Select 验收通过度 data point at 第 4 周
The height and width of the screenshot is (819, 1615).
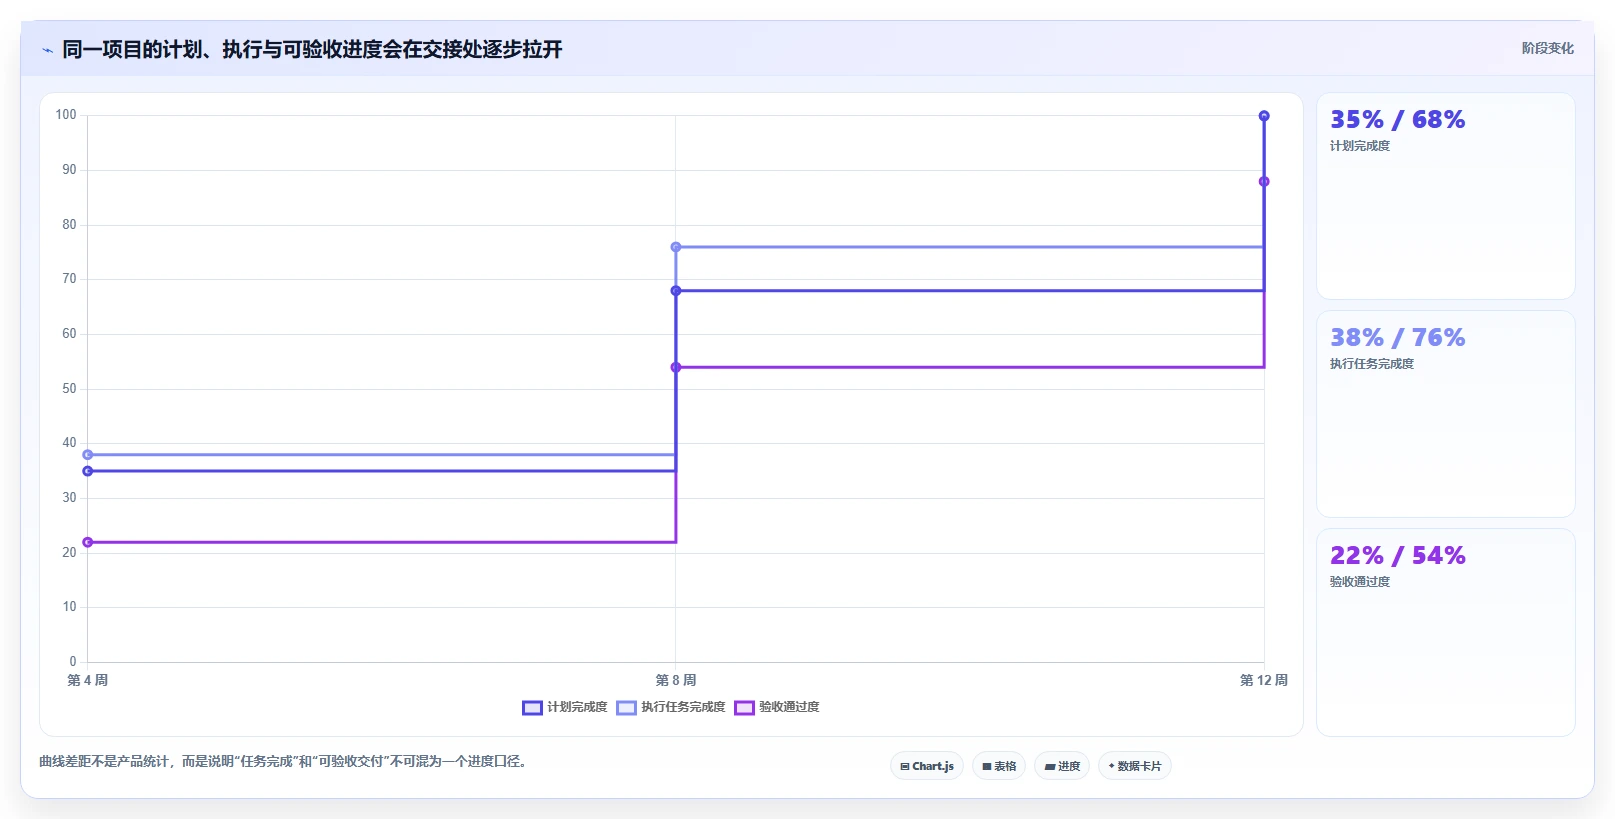pos(88,542)
